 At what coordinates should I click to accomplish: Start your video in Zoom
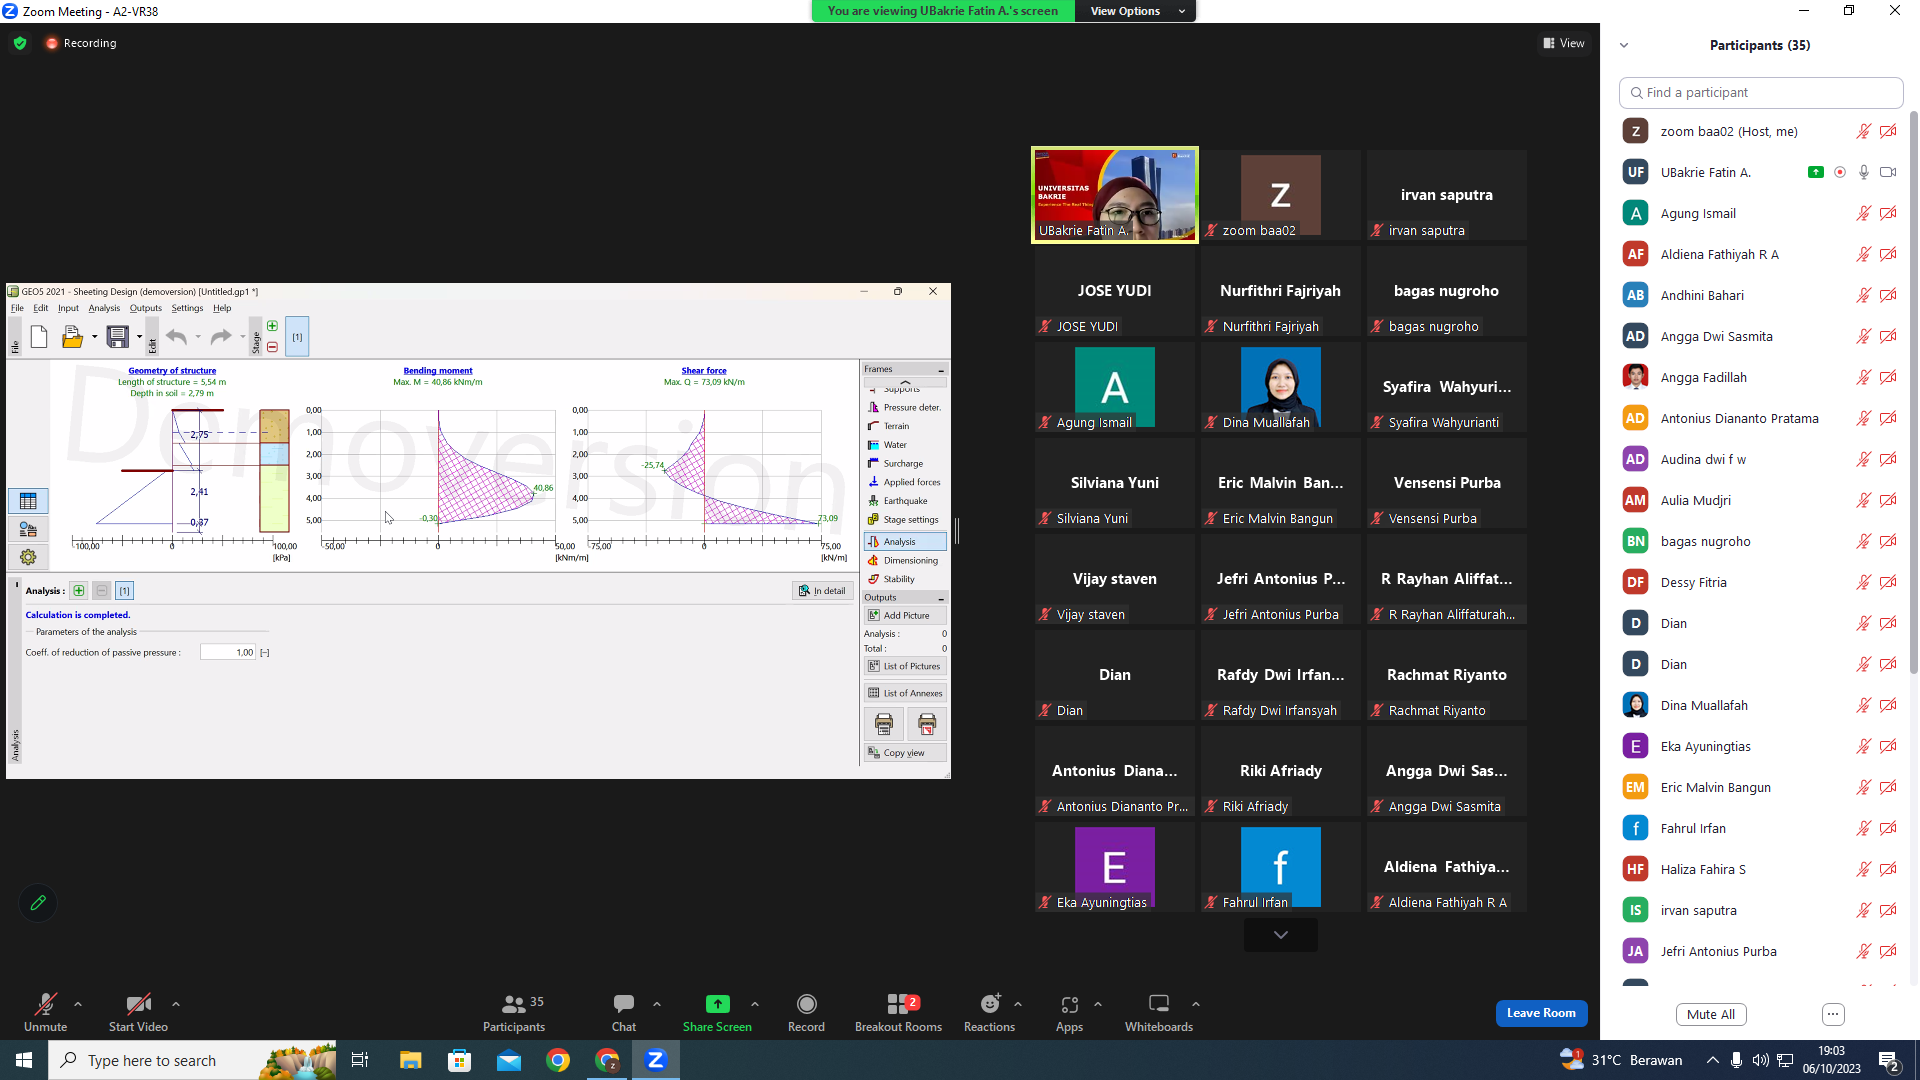click(138, 1012)
